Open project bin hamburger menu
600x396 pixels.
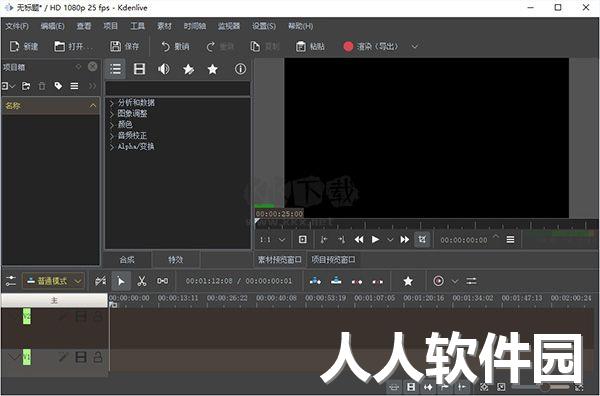tap(74, 86)
